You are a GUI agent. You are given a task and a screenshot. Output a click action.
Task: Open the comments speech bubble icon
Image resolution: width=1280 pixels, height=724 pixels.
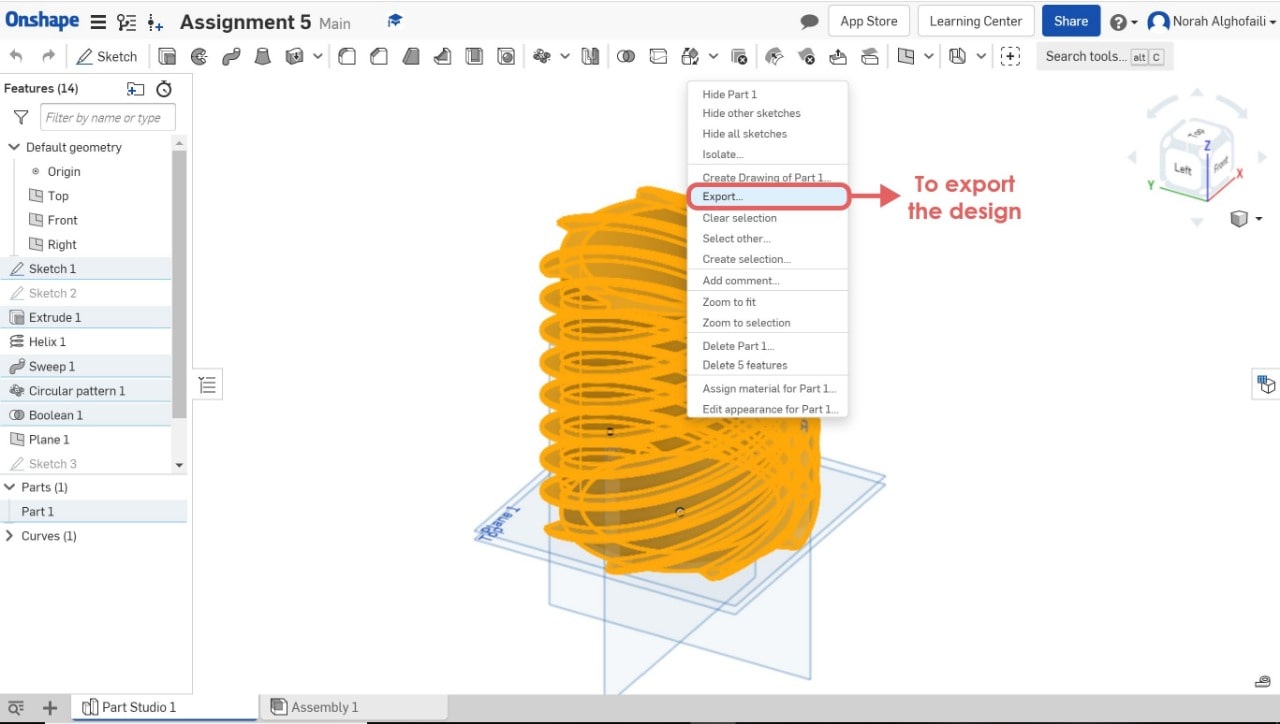coord(810,22)
